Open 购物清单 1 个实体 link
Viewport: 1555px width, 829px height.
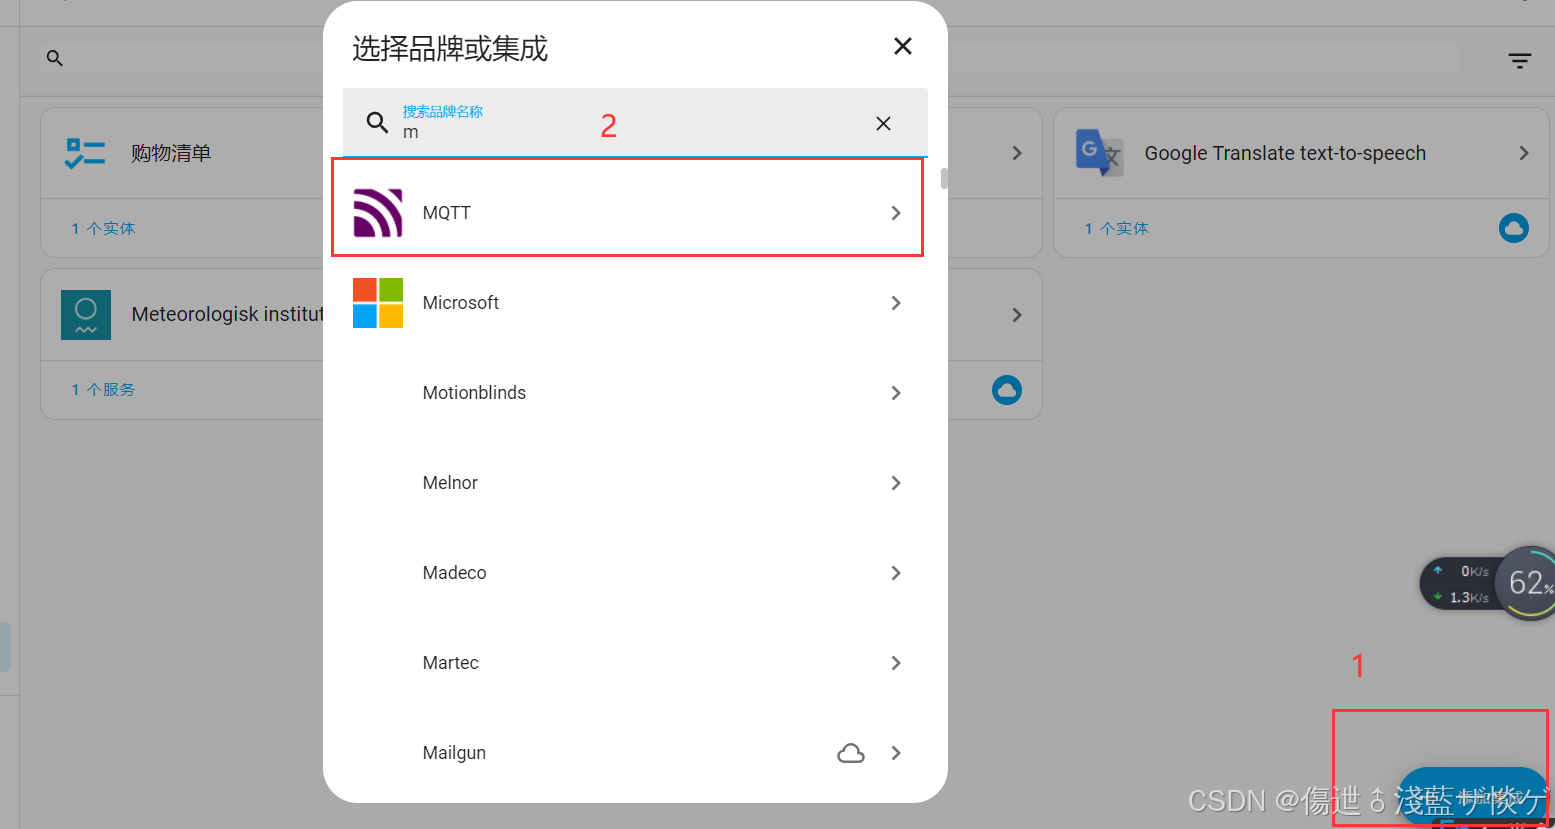click(103, 229)
